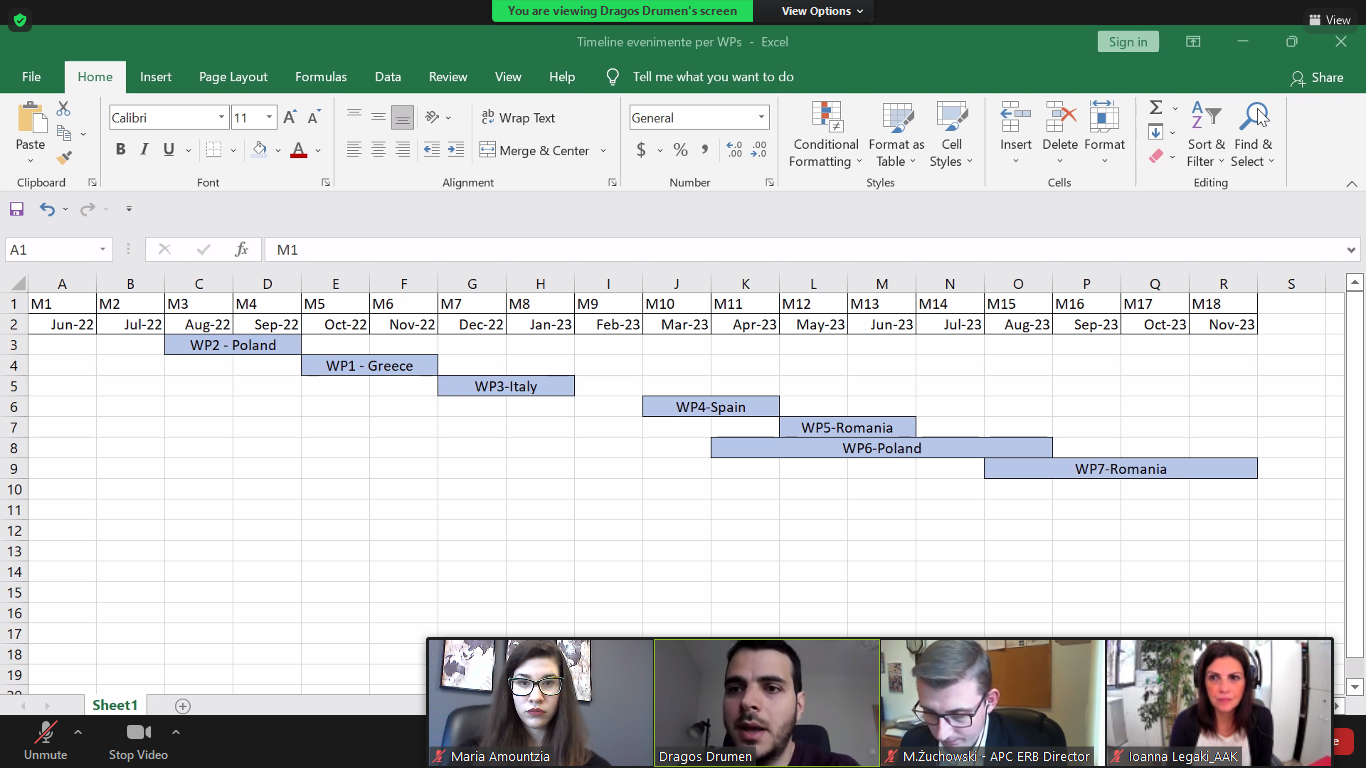
Task: Click the insert function fx icon
Action: 241,250
